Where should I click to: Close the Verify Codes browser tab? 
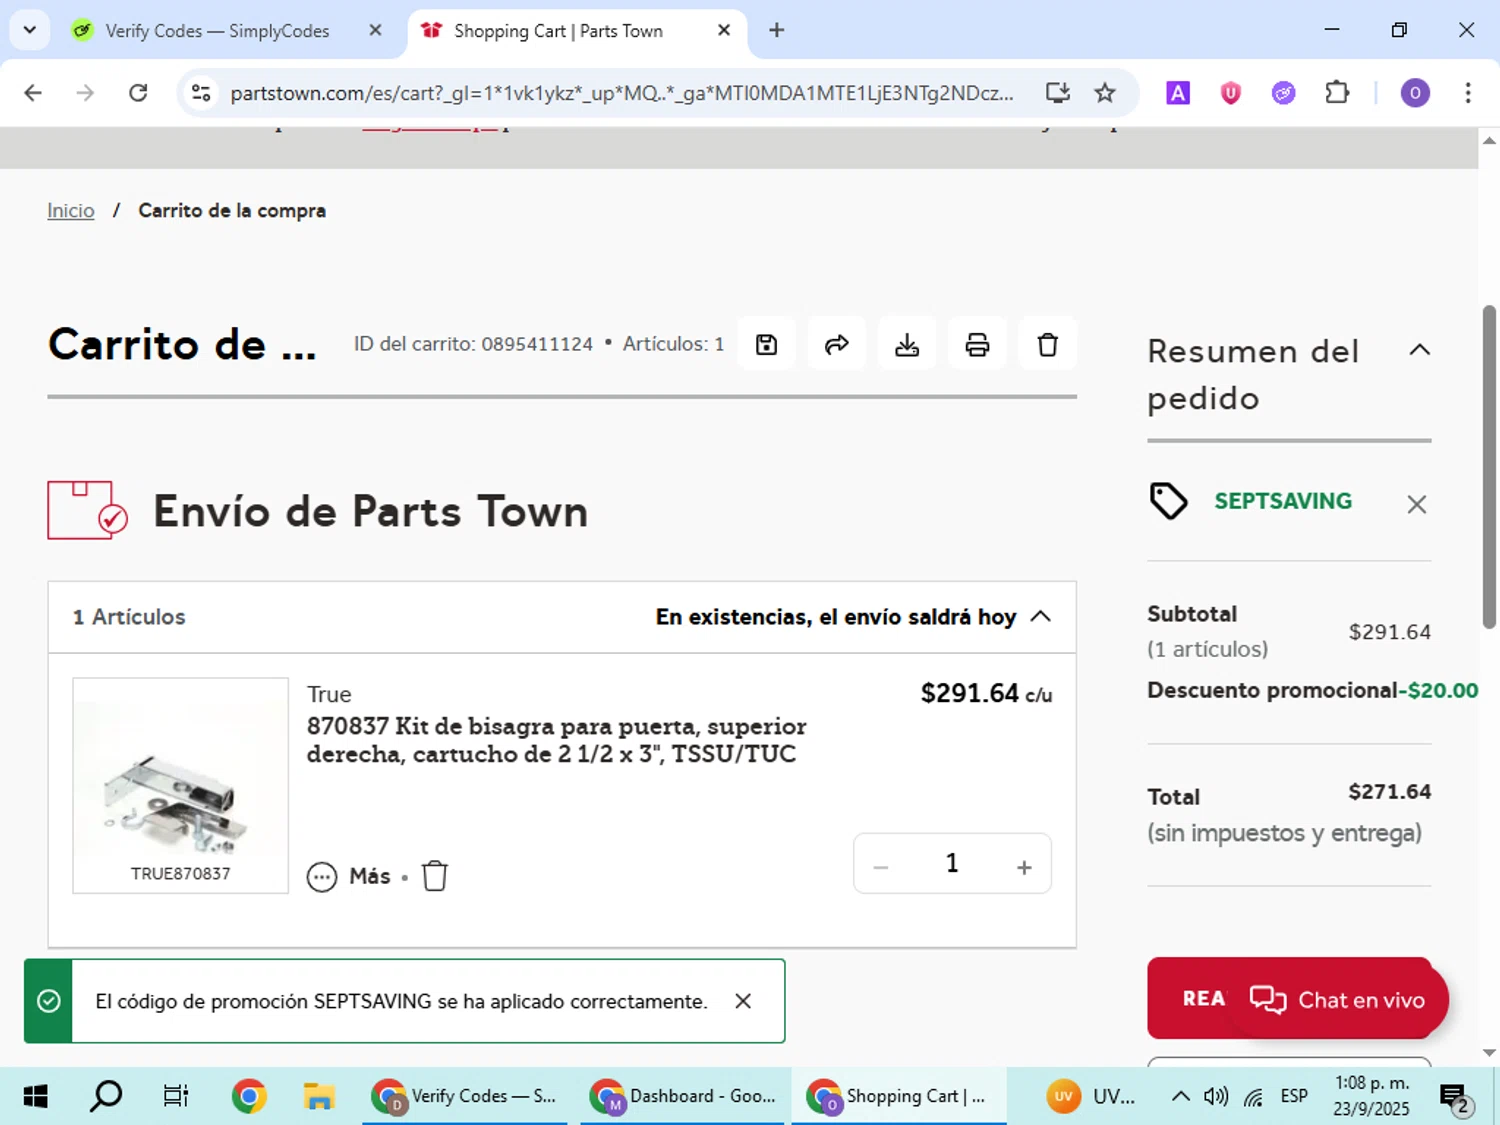point(375,31)
